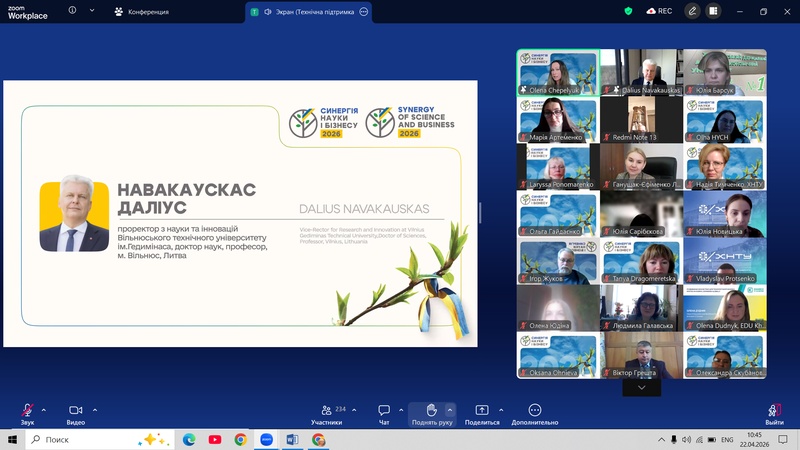800x450 pixels.
Task: Show next page of gallery participants
Action: (641, 388)
